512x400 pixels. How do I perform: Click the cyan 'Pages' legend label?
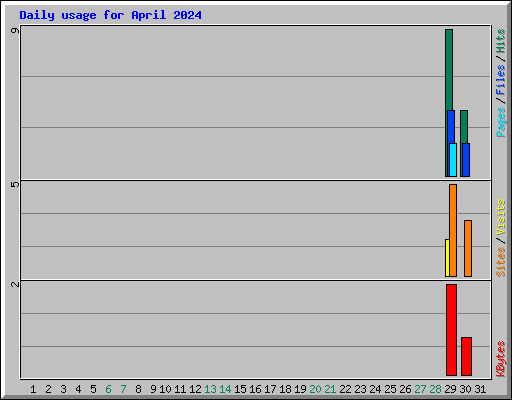click(500, 122)
